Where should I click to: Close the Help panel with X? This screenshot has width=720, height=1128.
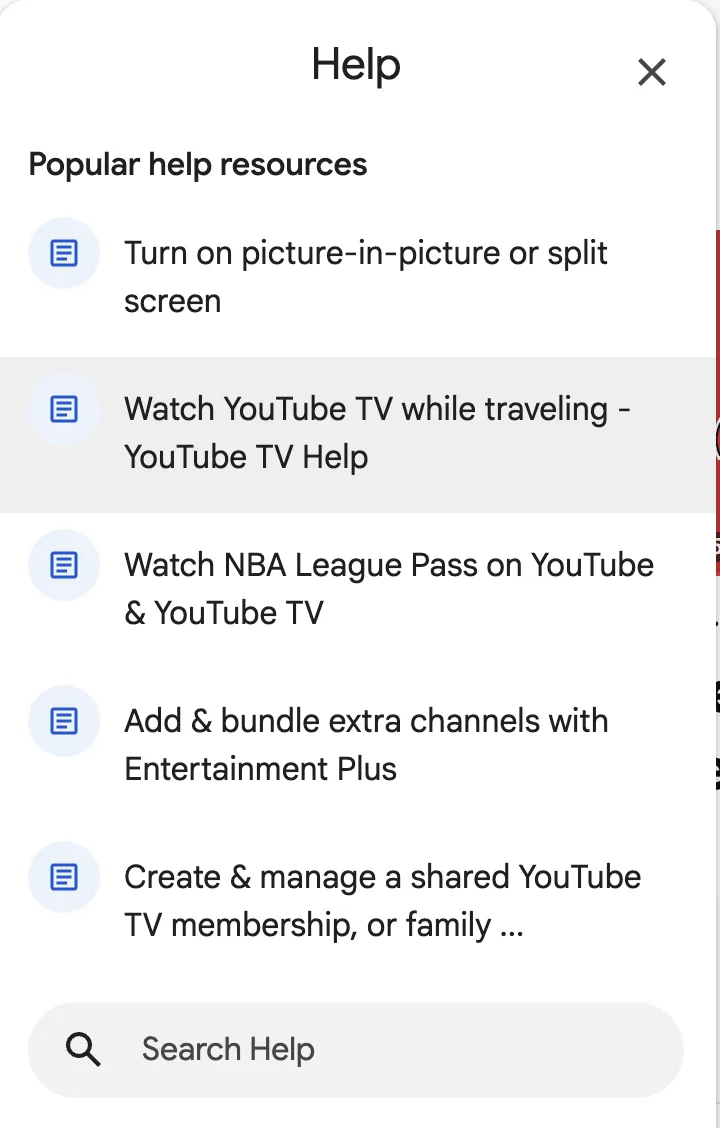click(x=652, y=72)
